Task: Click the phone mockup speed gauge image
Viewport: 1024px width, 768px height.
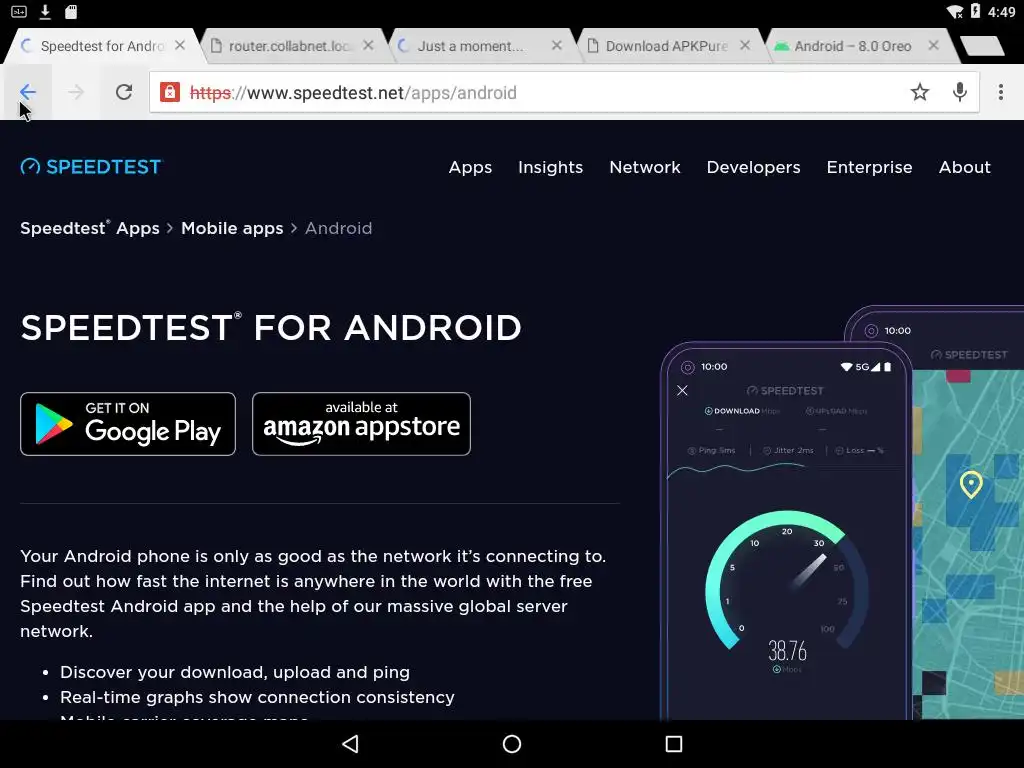Action: [x=786, y=530]
